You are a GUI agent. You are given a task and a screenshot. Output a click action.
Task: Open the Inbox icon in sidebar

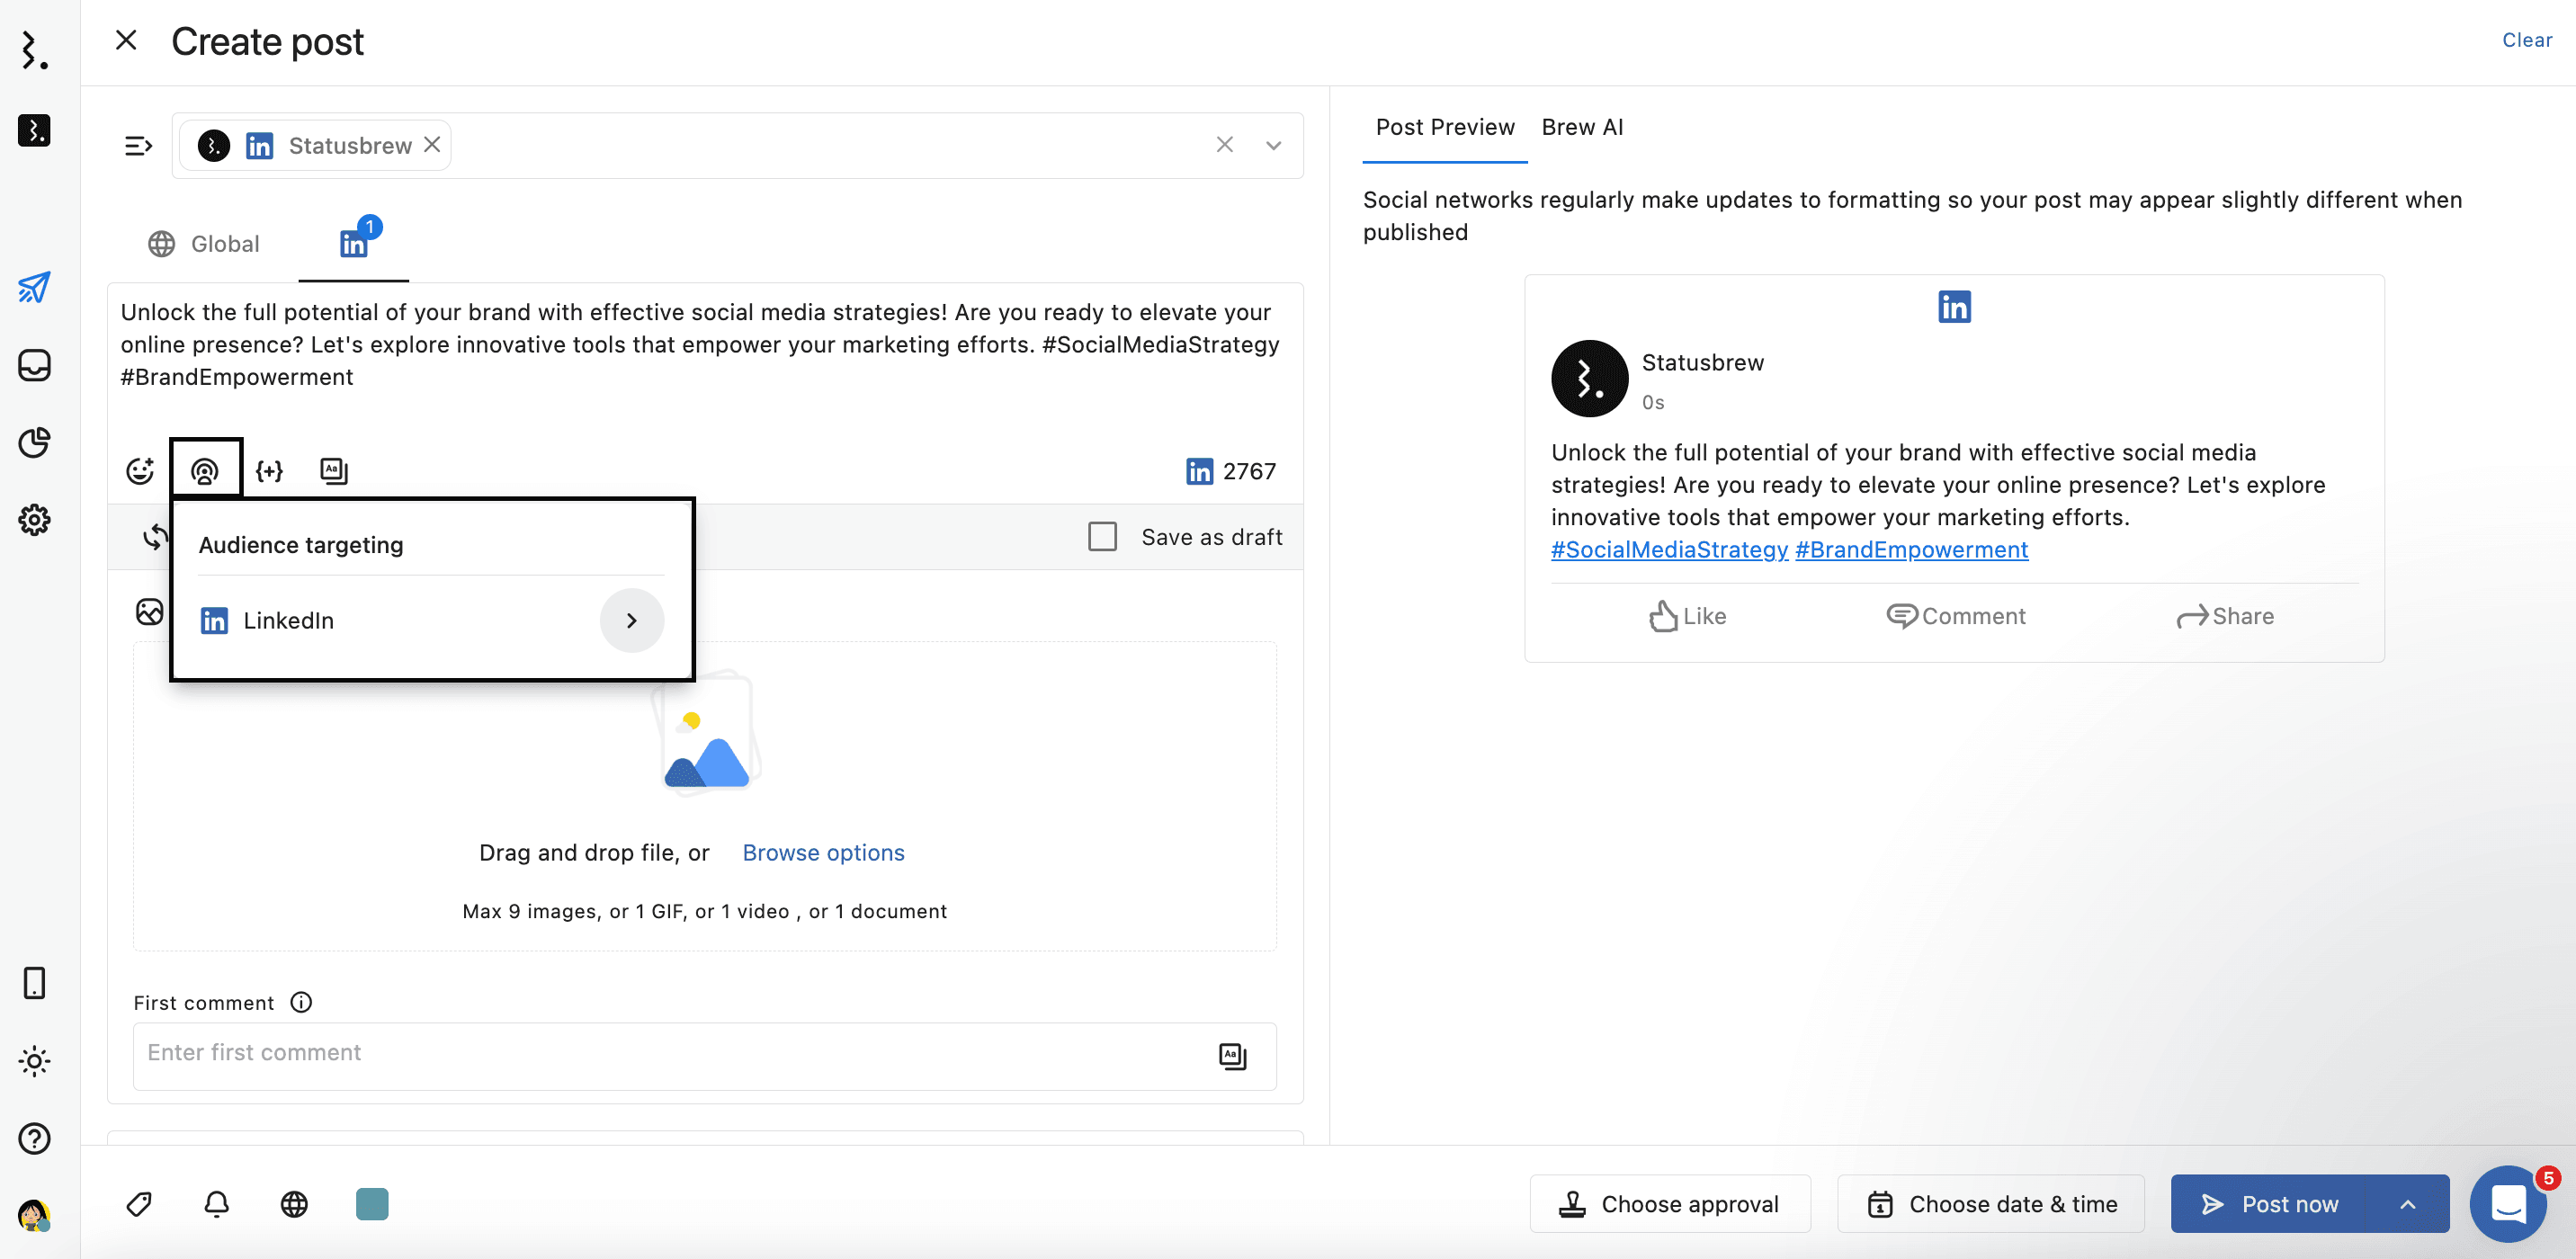34,365
